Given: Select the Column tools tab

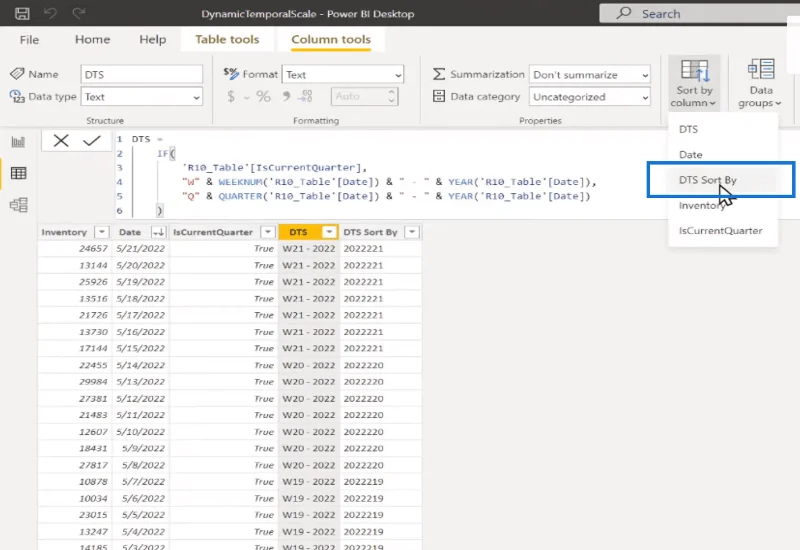Looking at the screenshot, I should (331, 39).
